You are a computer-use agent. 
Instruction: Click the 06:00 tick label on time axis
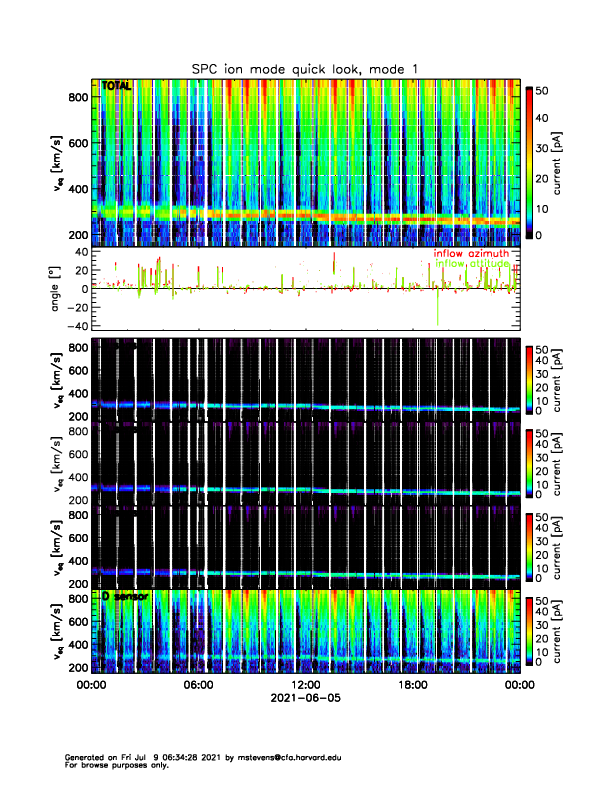click(x=198, y=684)
